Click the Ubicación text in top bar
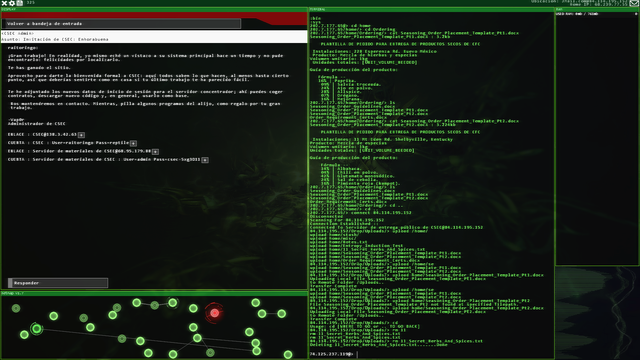 pyautogui.click(x=580, y=1)
